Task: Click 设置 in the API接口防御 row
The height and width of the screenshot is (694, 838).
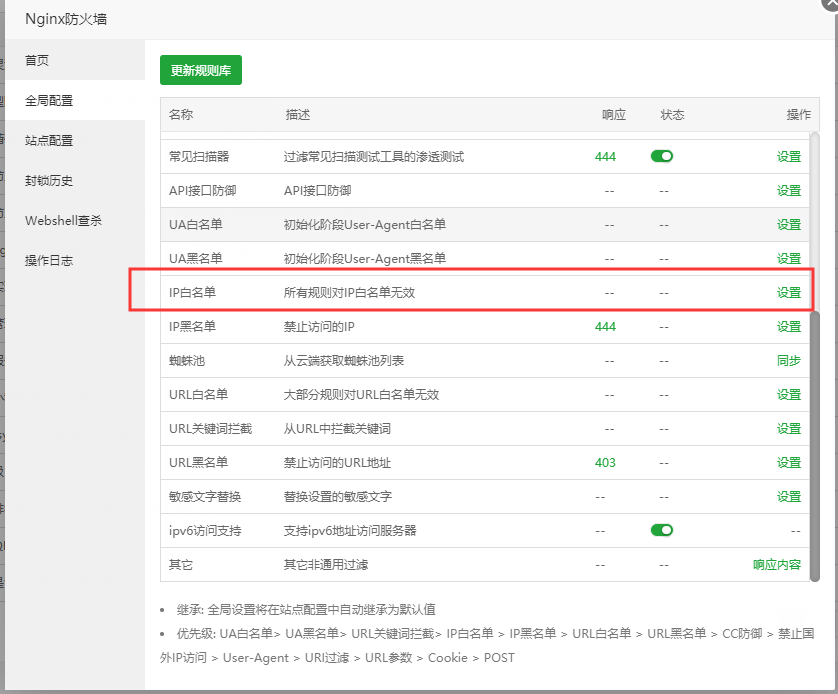Action: point(789,191)
